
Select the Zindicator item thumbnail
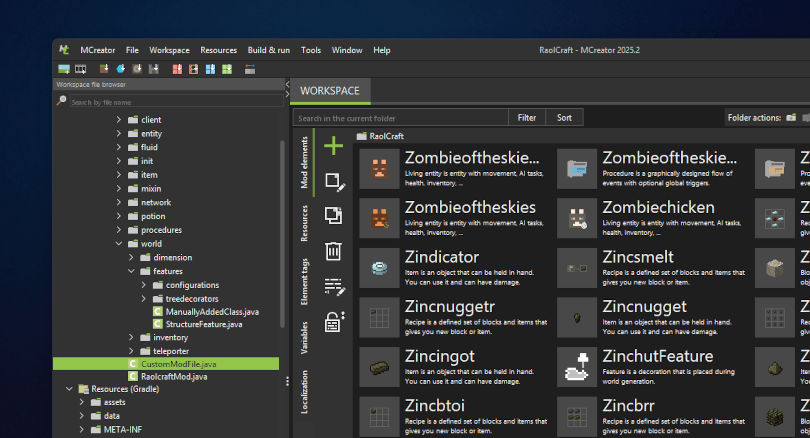(379, 268)
